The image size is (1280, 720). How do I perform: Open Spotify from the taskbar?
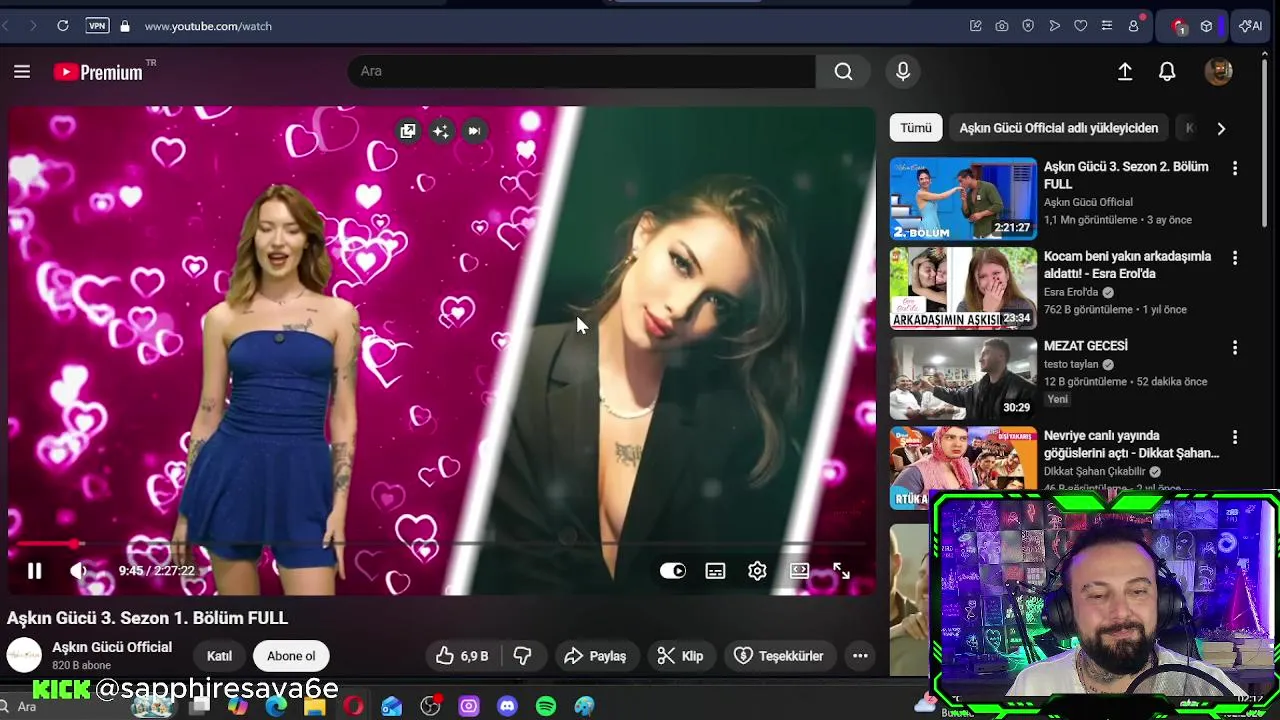point(546,706)
